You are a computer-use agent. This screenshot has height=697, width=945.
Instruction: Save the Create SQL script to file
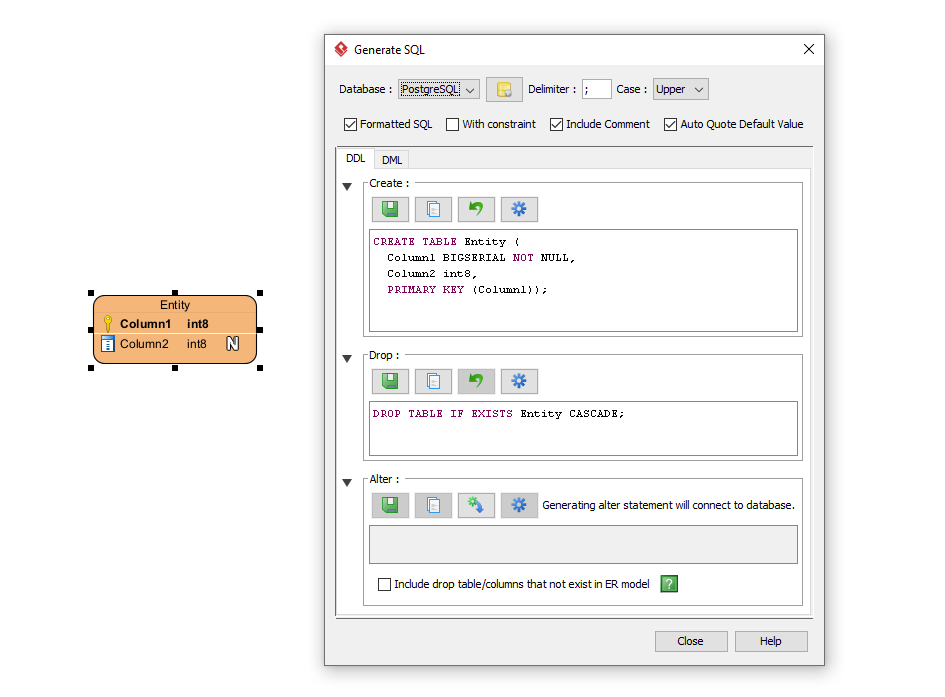(x=390, y=209)
